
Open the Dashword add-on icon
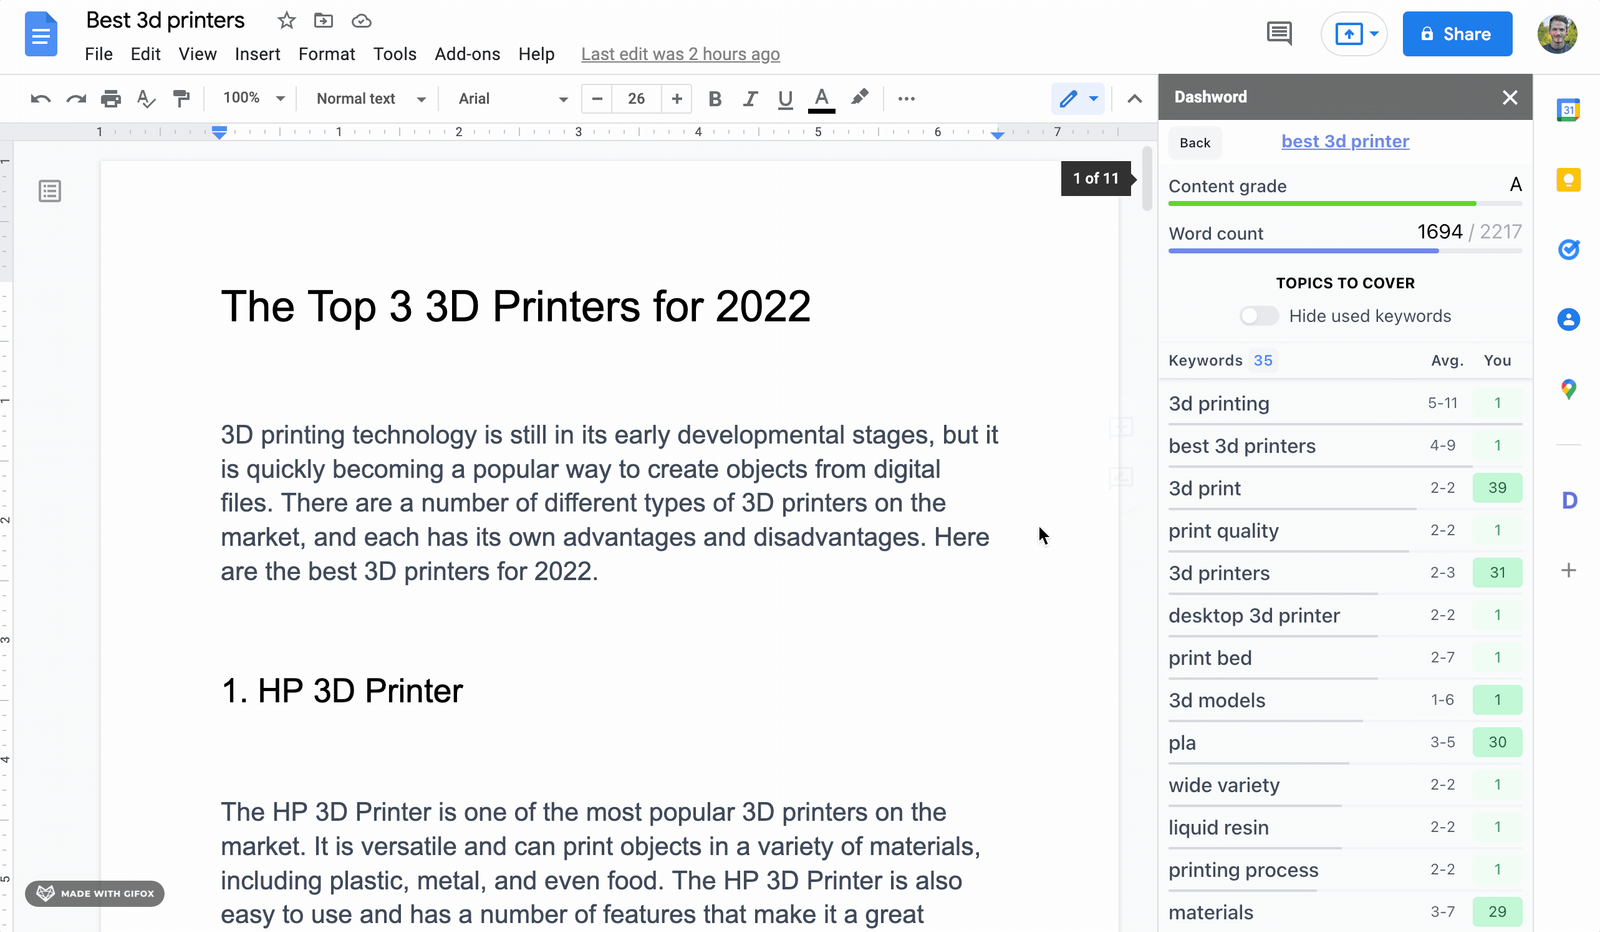coord(1570,500)
